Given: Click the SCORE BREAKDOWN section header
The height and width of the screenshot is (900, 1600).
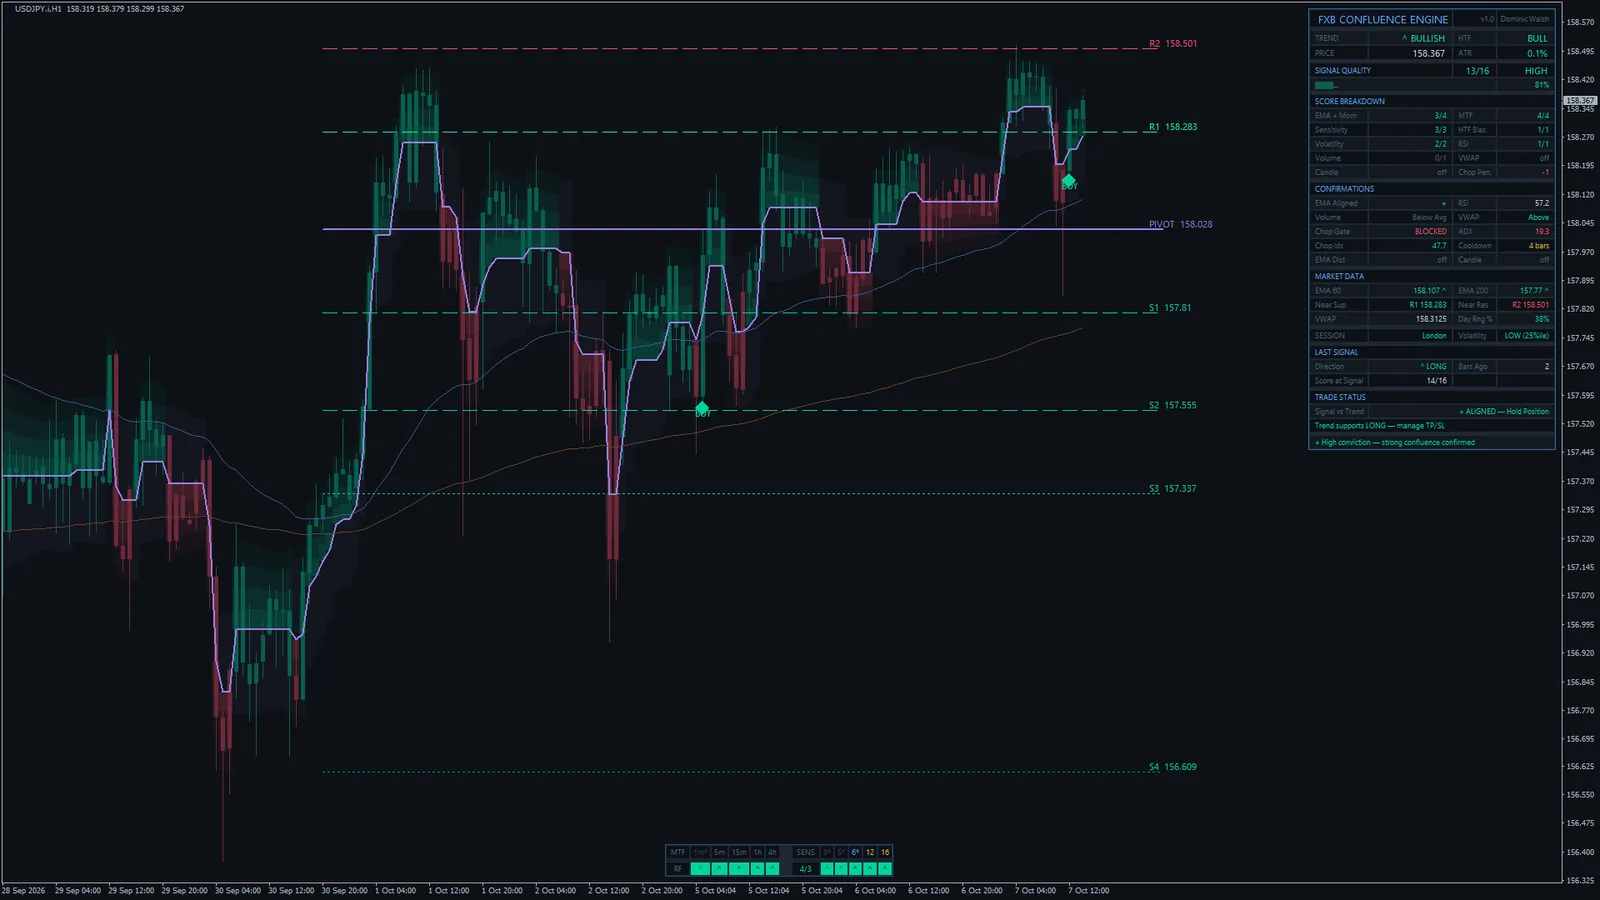Looking at the screenshot, I should coord(1349,101).
